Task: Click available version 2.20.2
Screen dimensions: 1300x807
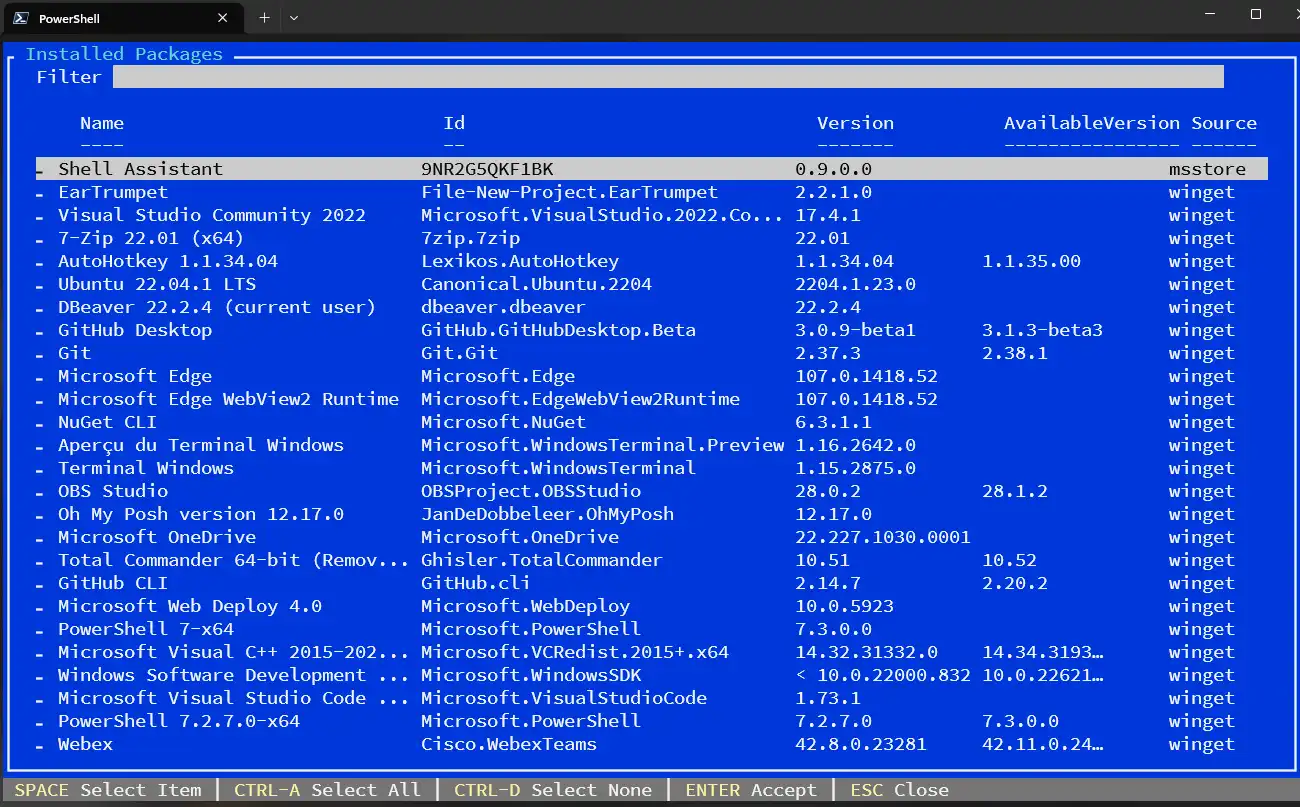Action: tap(1015, 583)
